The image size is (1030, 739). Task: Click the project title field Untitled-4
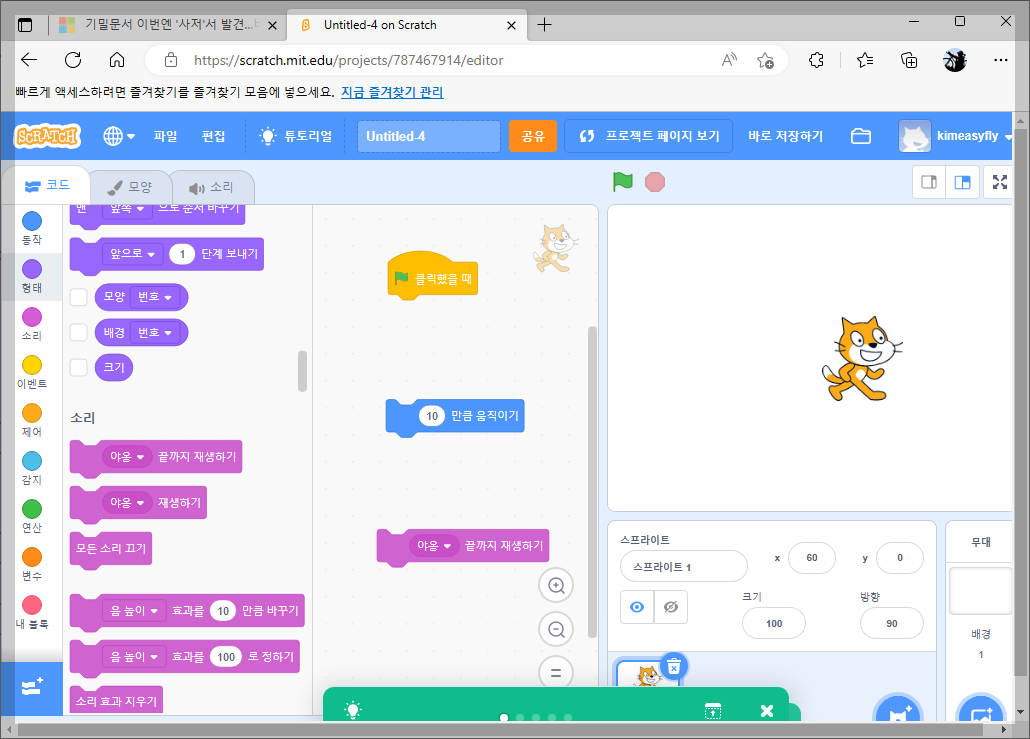pyautogui.click(x=428, y=136)
